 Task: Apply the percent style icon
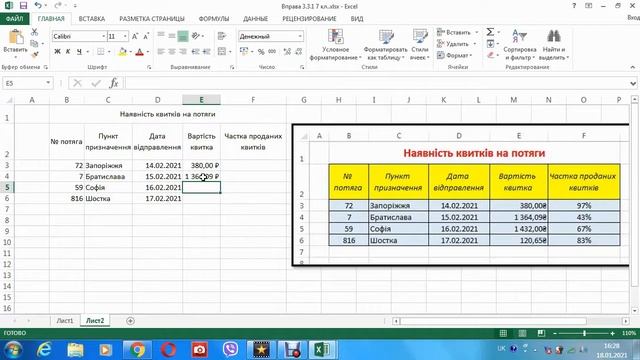click(261, 51)
